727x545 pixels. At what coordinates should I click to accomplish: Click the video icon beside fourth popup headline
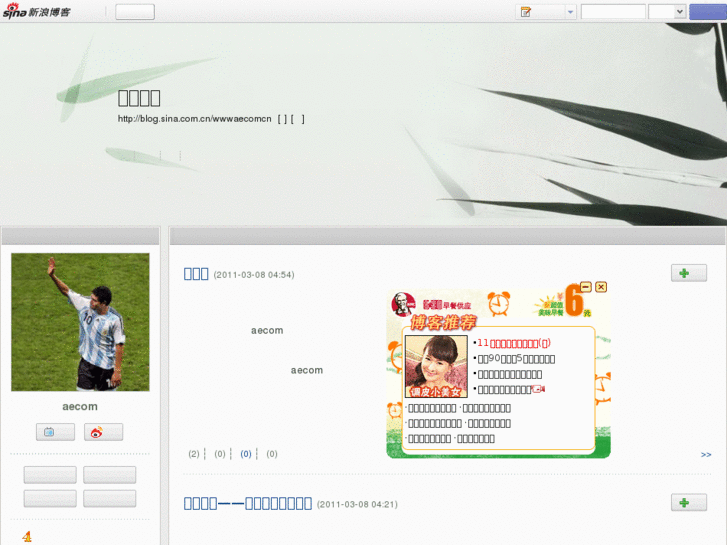click(538, 389)
